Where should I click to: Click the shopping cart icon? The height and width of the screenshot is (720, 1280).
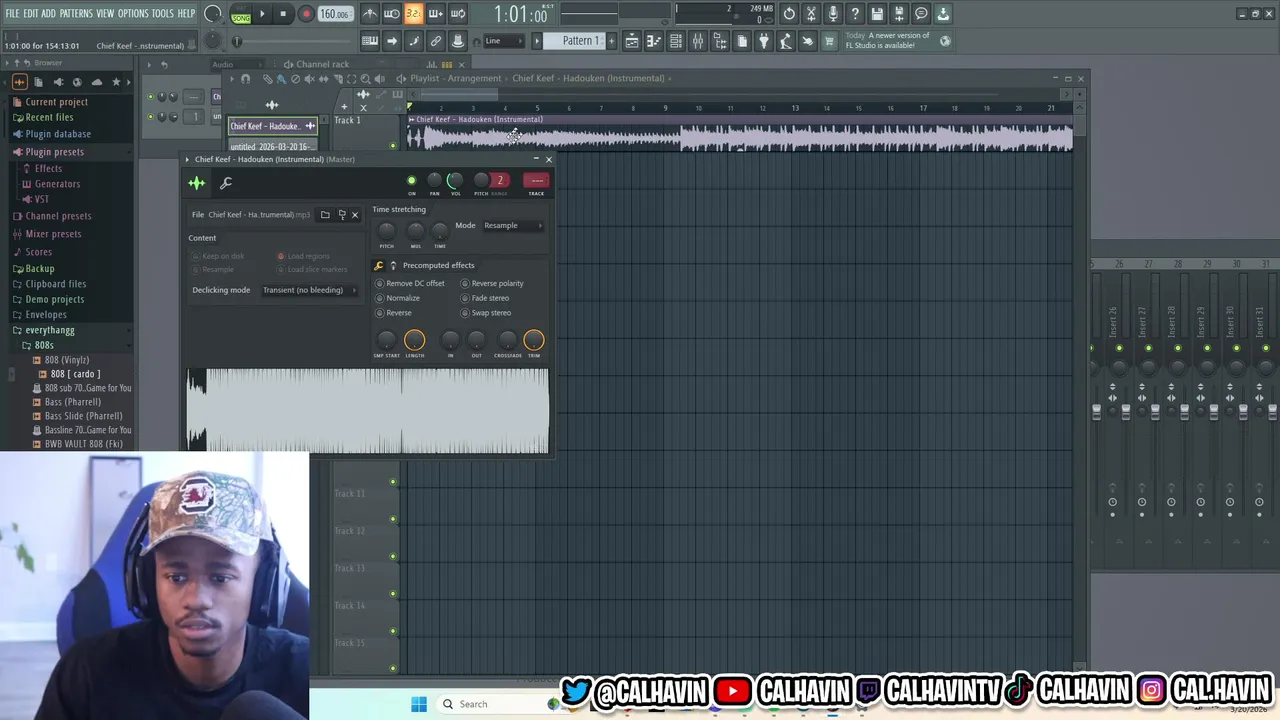click(x=829, y=41)
